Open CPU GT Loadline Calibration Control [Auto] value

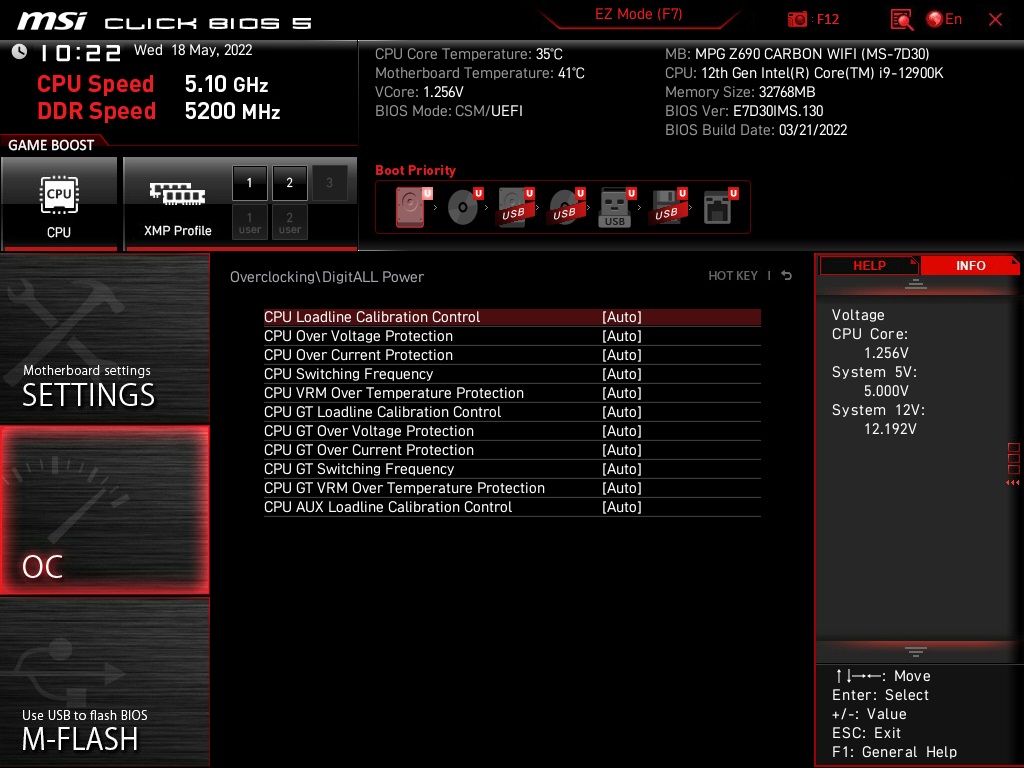(x=622, y=411)
